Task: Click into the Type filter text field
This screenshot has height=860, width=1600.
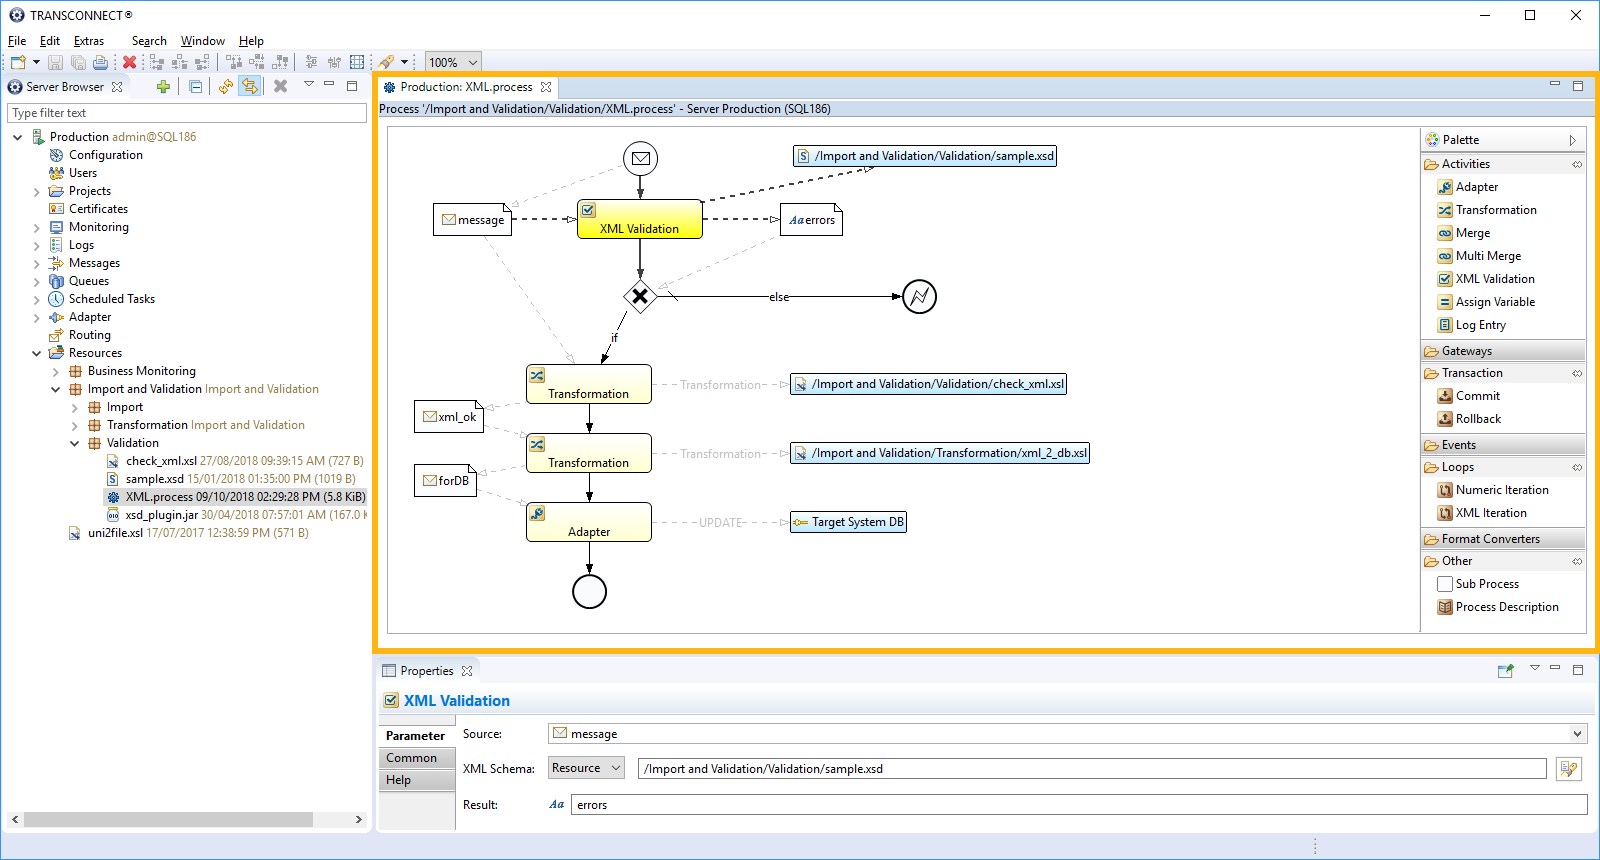Action: (187, 113)
